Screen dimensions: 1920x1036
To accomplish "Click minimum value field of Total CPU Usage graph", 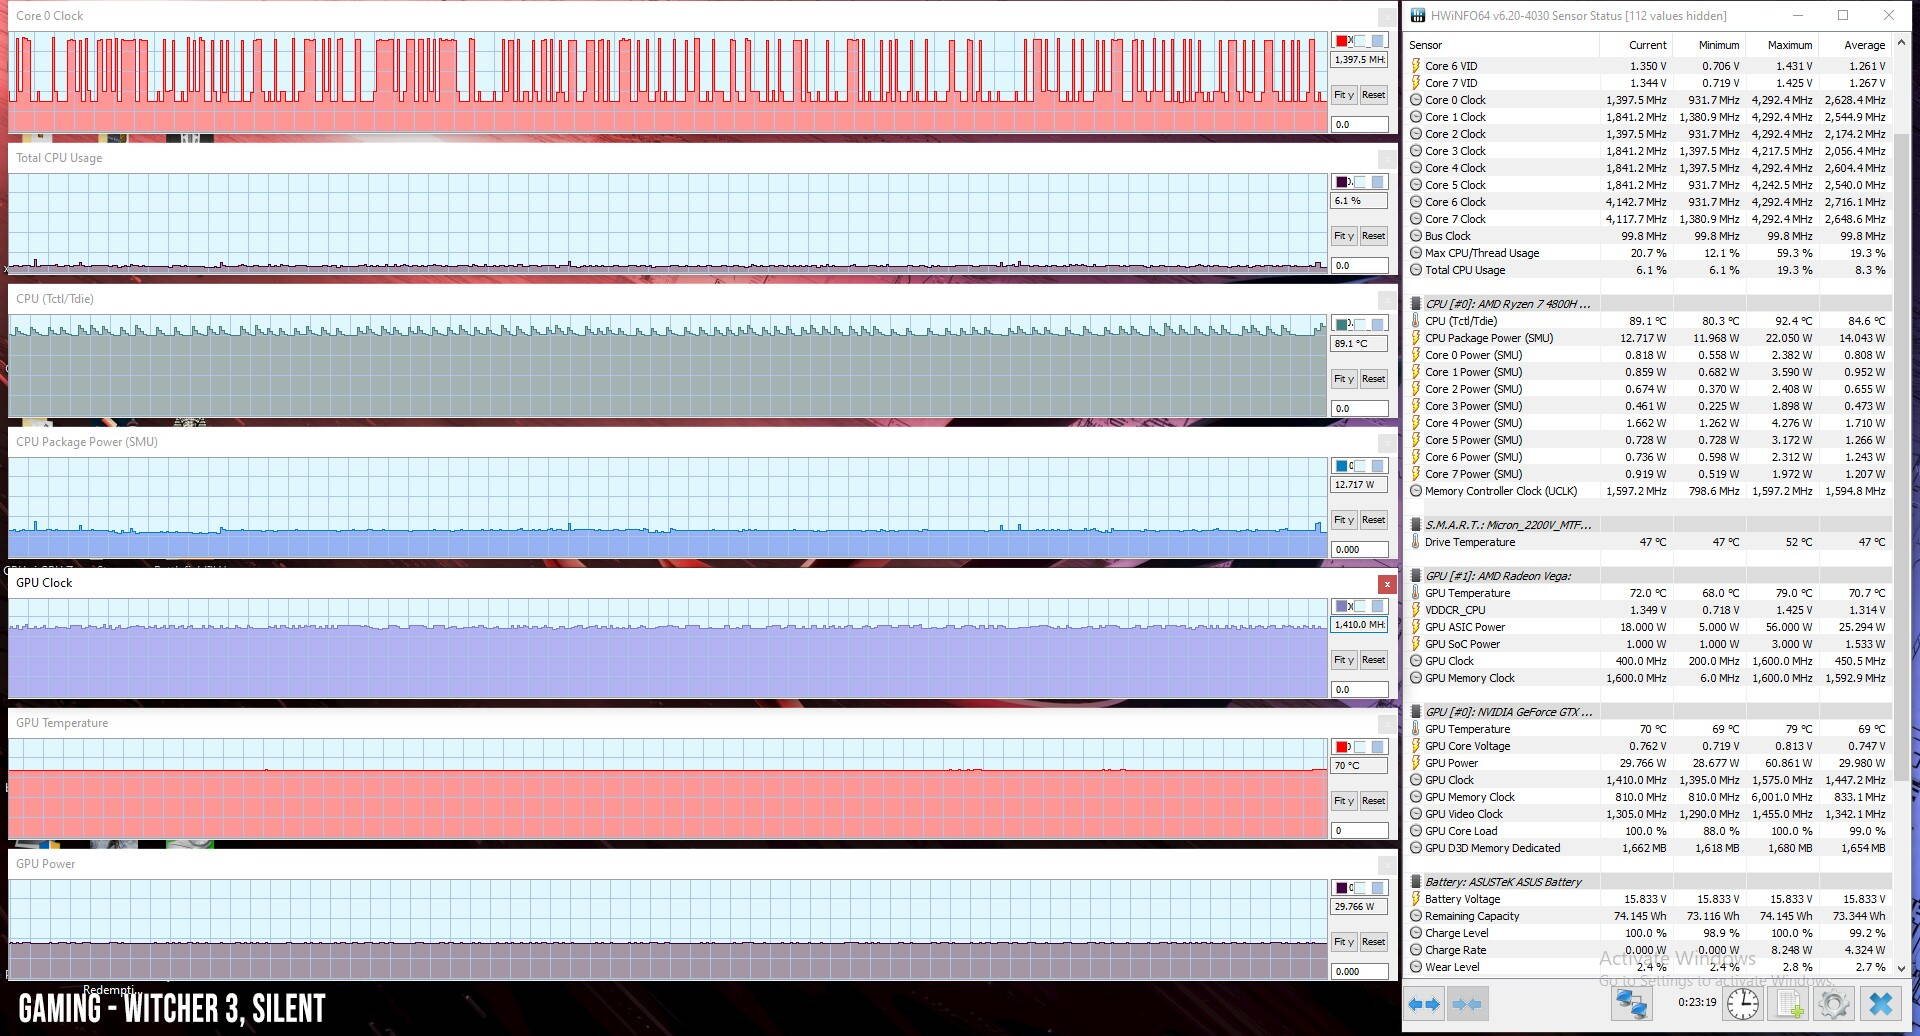I will click(1359, 266).
